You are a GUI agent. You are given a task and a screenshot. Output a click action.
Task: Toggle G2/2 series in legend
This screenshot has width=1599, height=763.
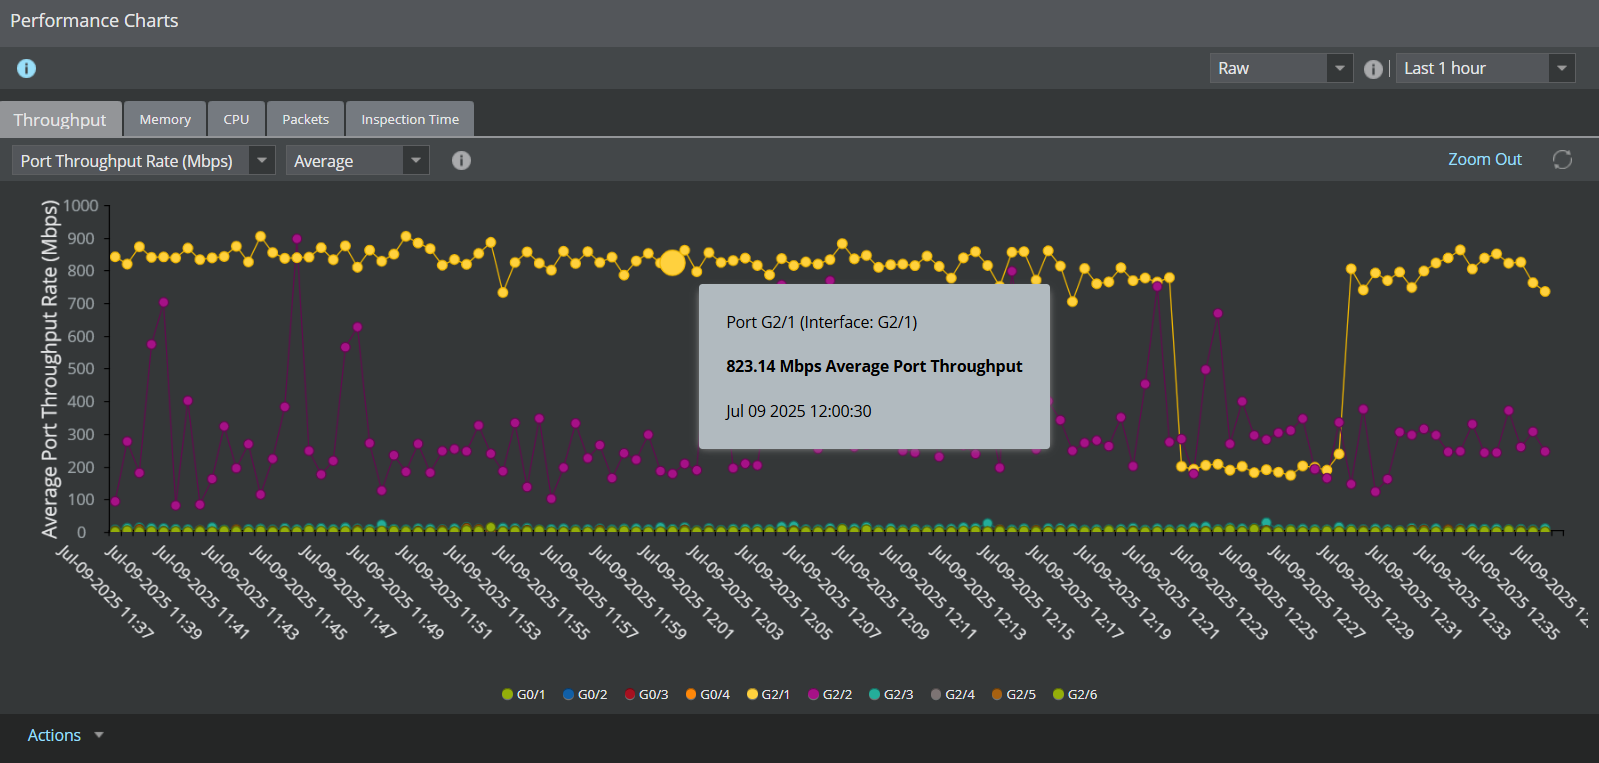tap(830, 694)
